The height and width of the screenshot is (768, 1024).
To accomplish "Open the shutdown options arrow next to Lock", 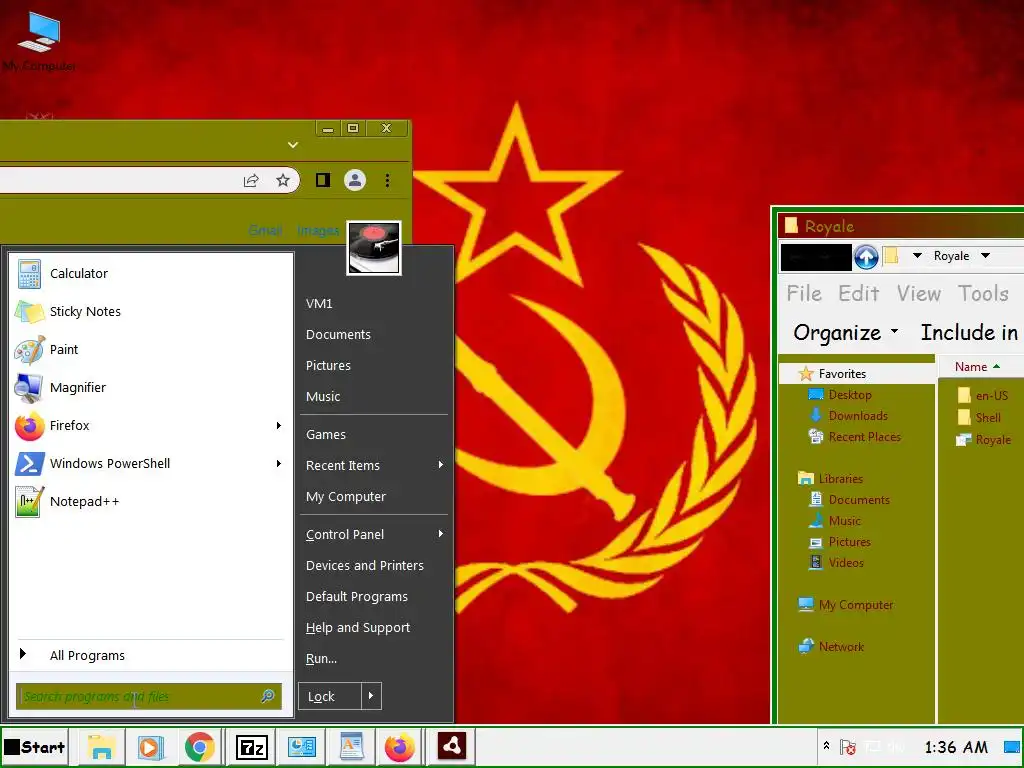I will tap(371, 696).
